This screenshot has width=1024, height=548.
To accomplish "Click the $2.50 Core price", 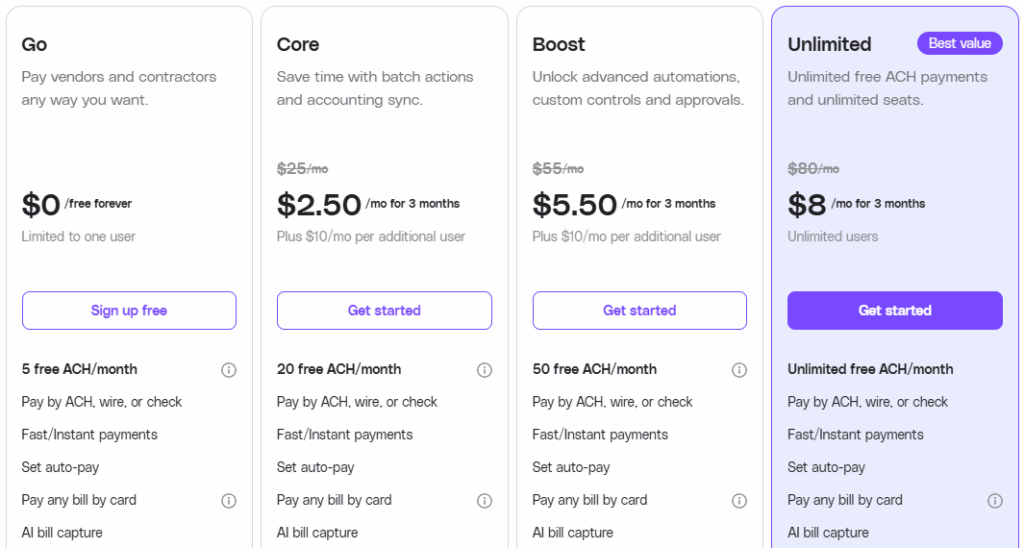I will click(319, 204).
